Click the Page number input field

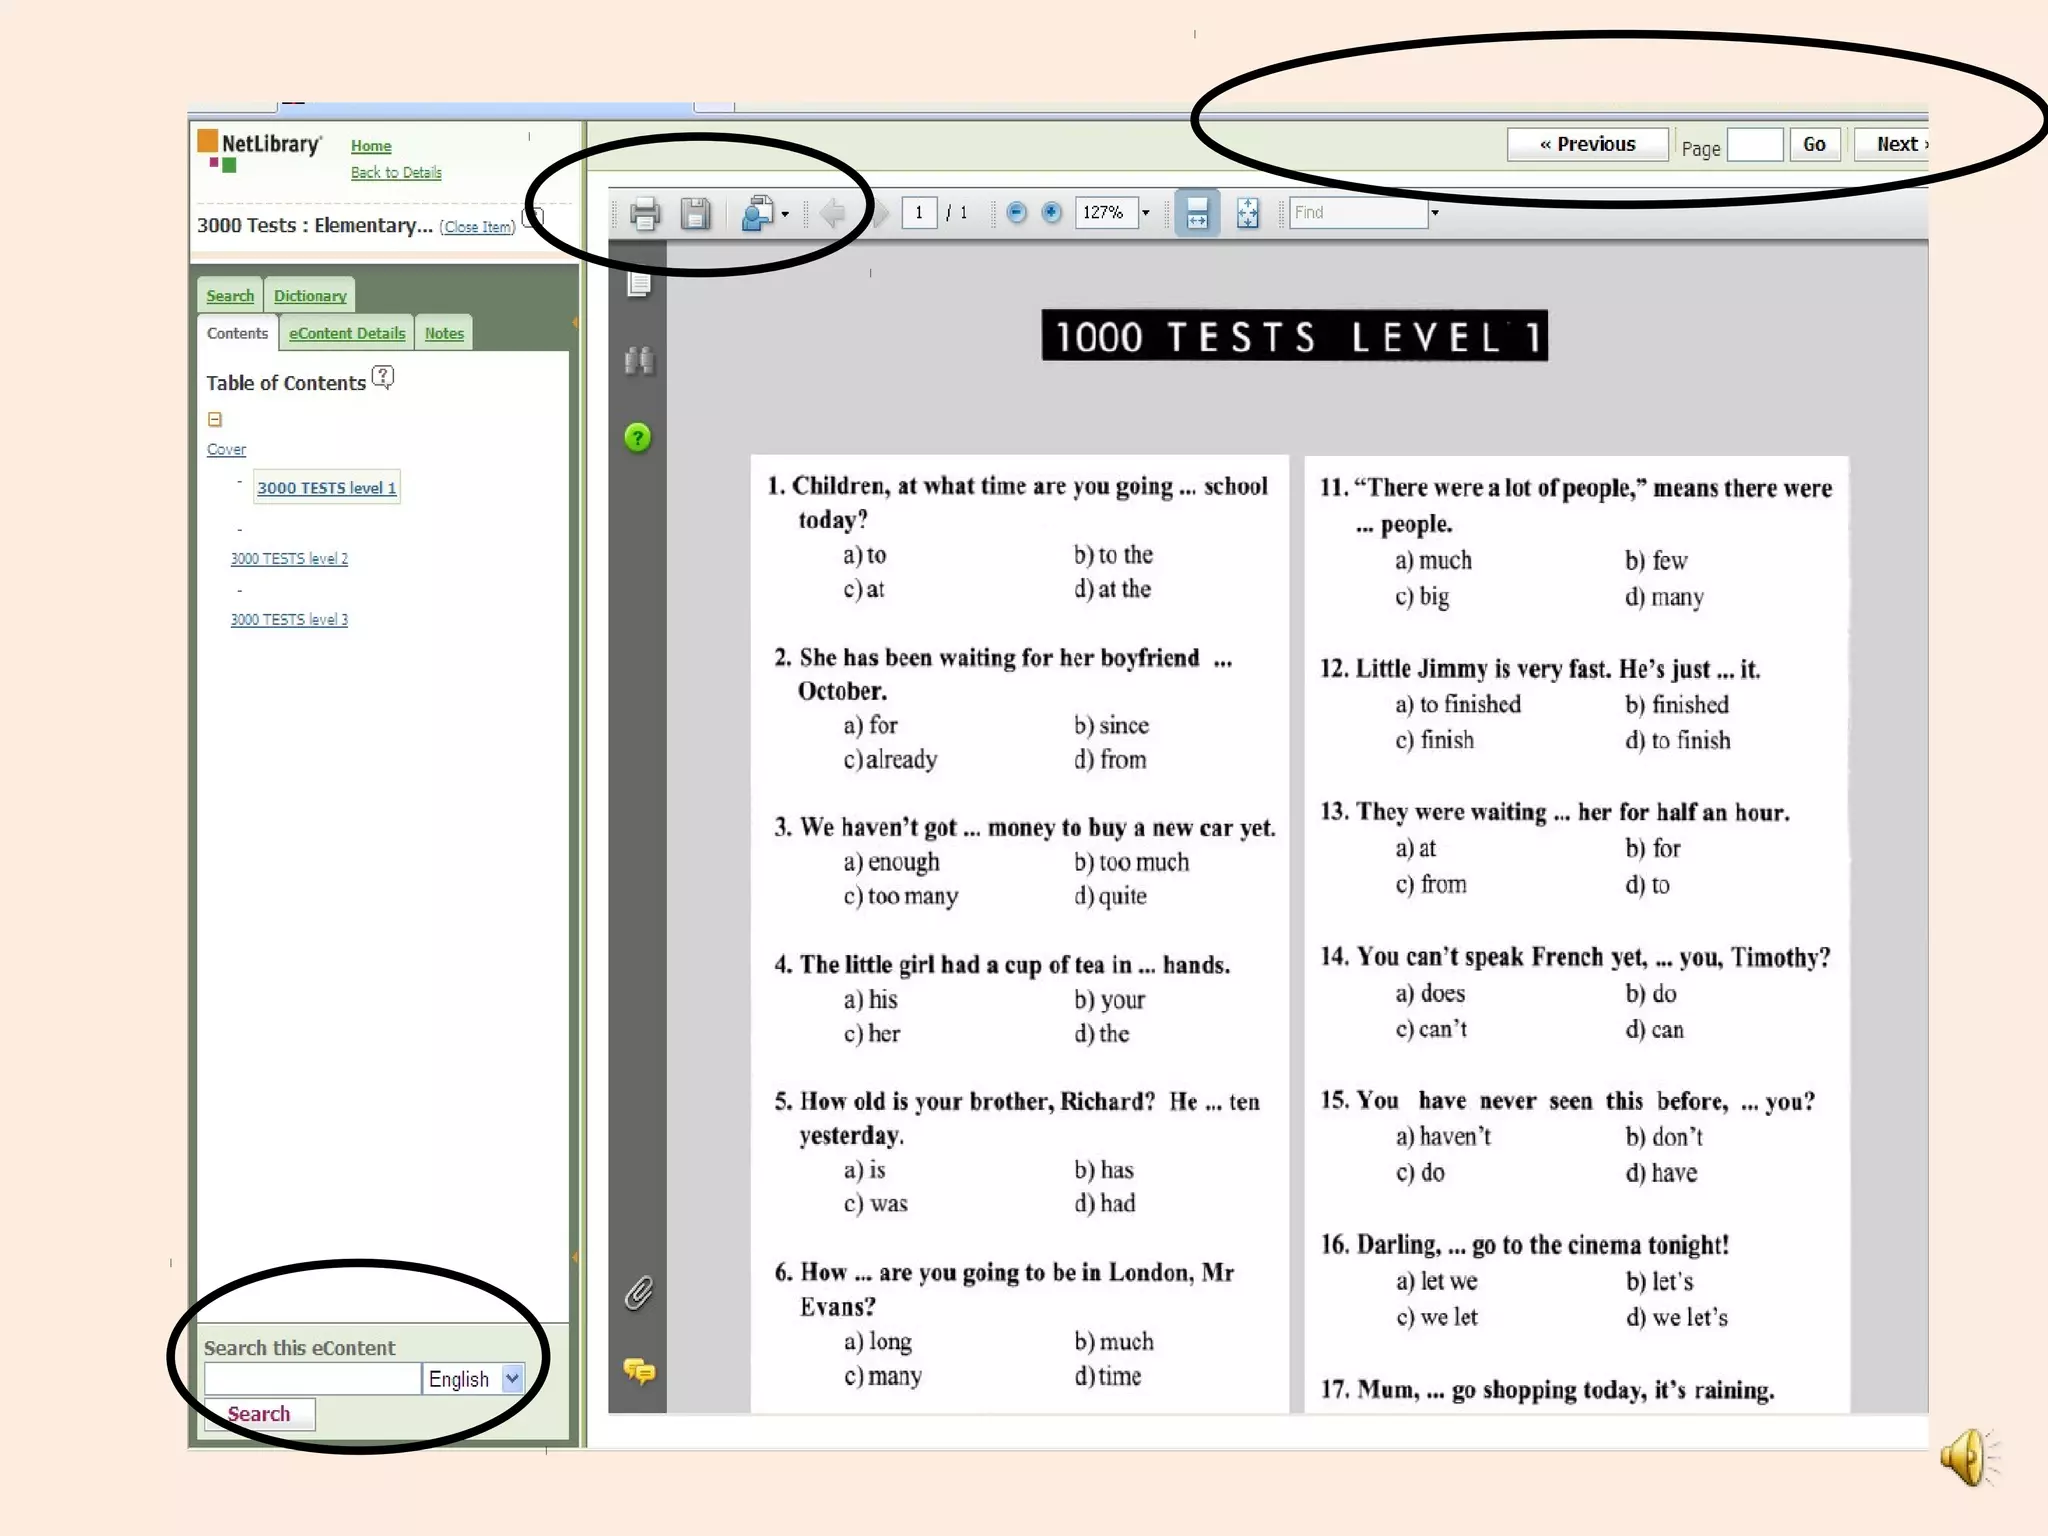pyautogui.click(x=1755, y=146)
